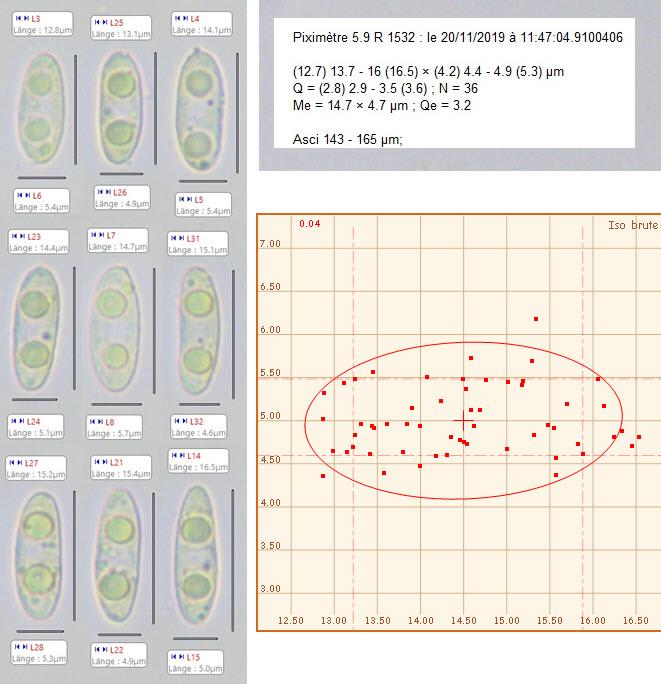This screenshot has width=661, height=684.
Task: Click the left arrow icon in label L3
Action: pyautogui.click(x=18, y=18)
